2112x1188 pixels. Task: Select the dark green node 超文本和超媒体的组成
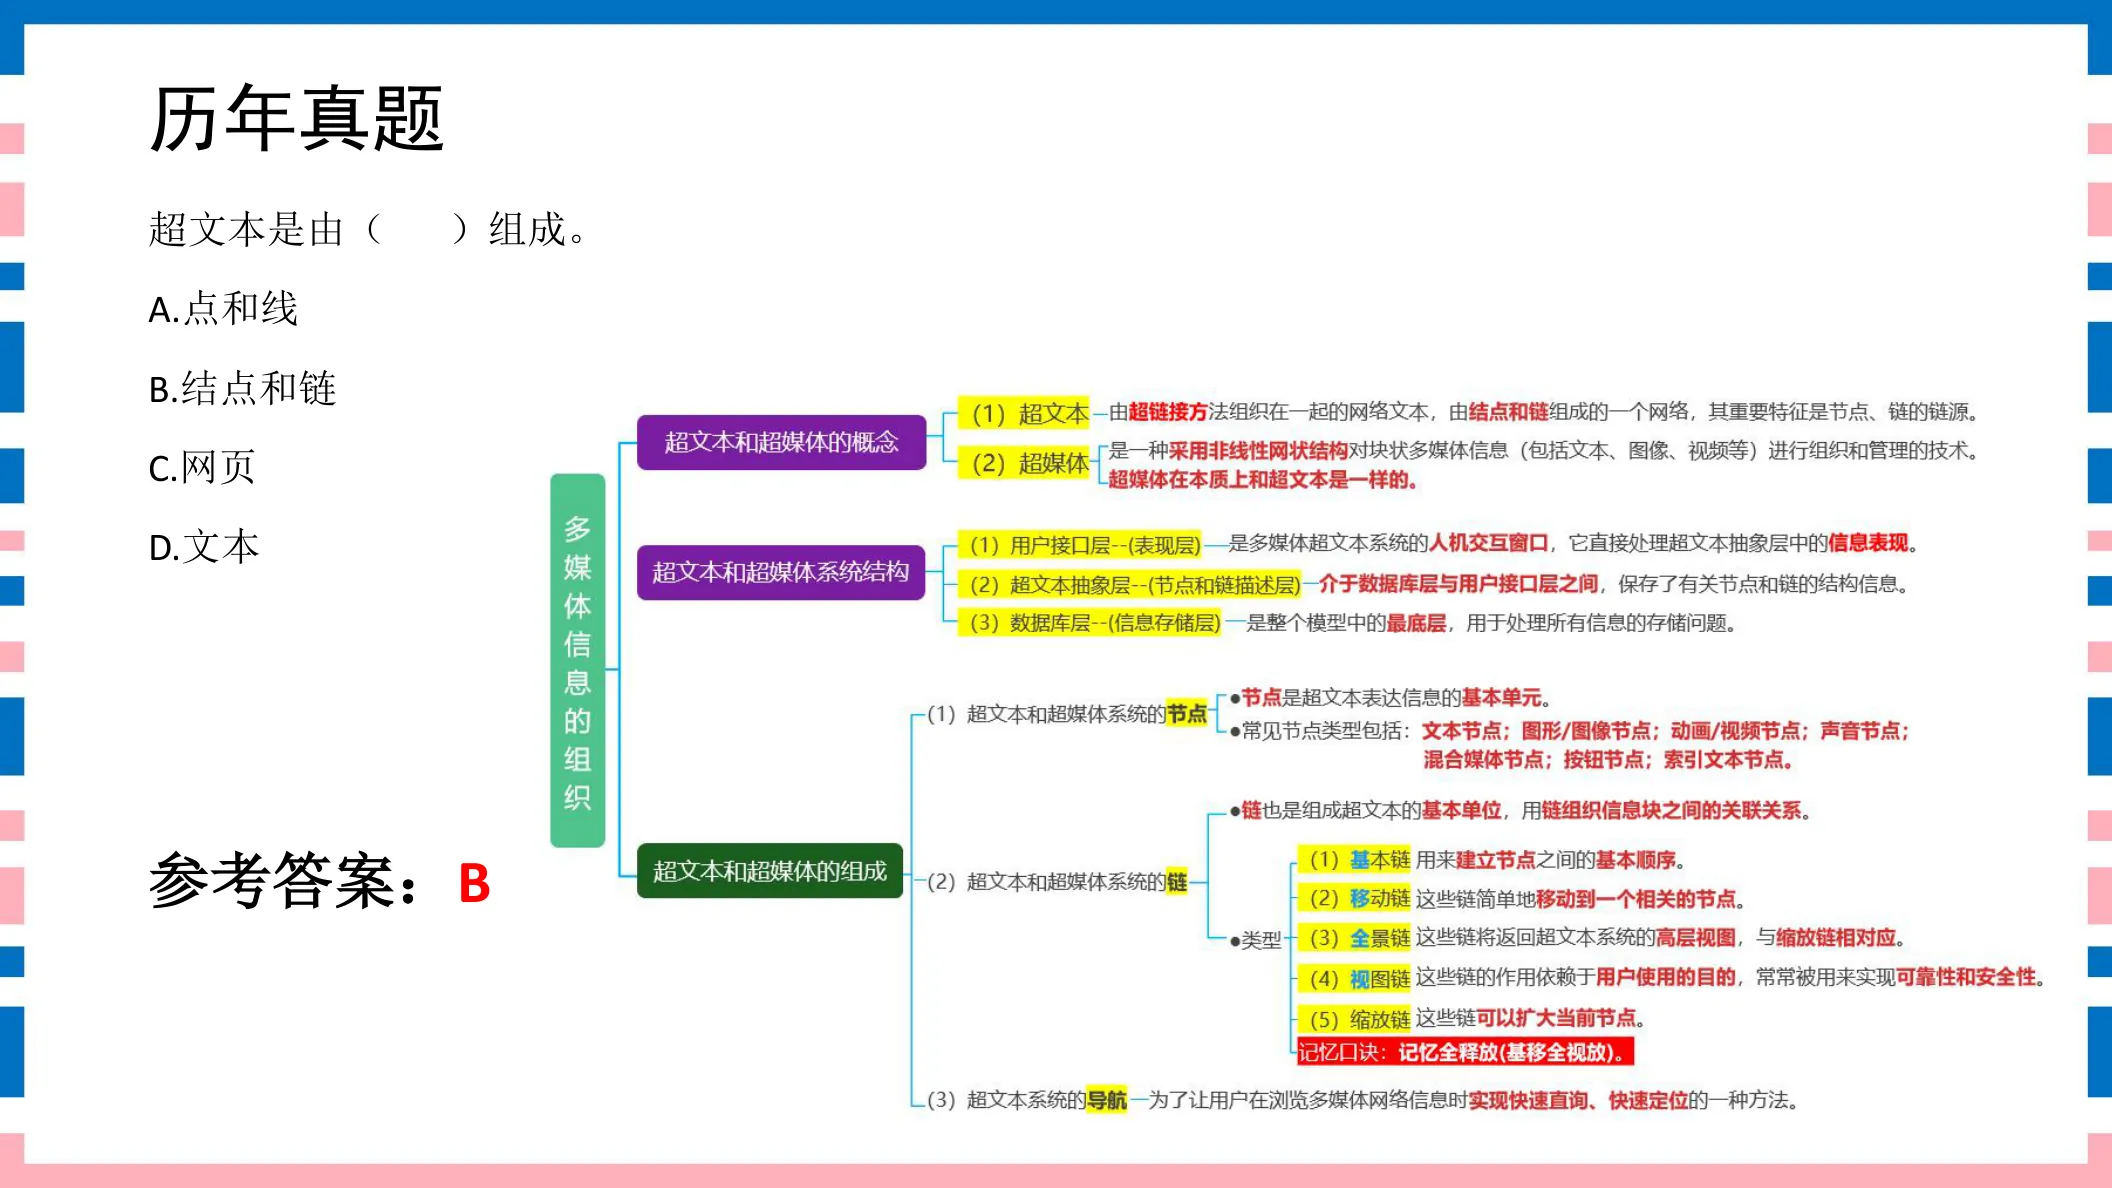[770, 871]
